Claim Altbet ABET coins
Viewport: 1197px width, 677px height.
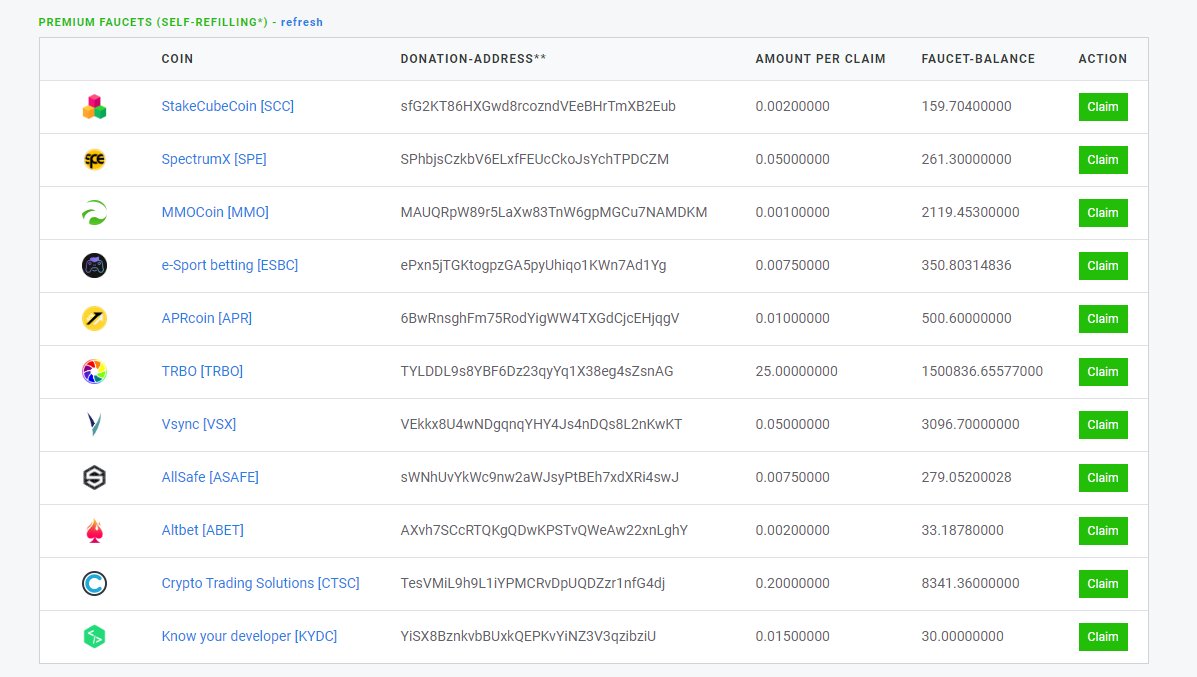(x=1102, y=530)
